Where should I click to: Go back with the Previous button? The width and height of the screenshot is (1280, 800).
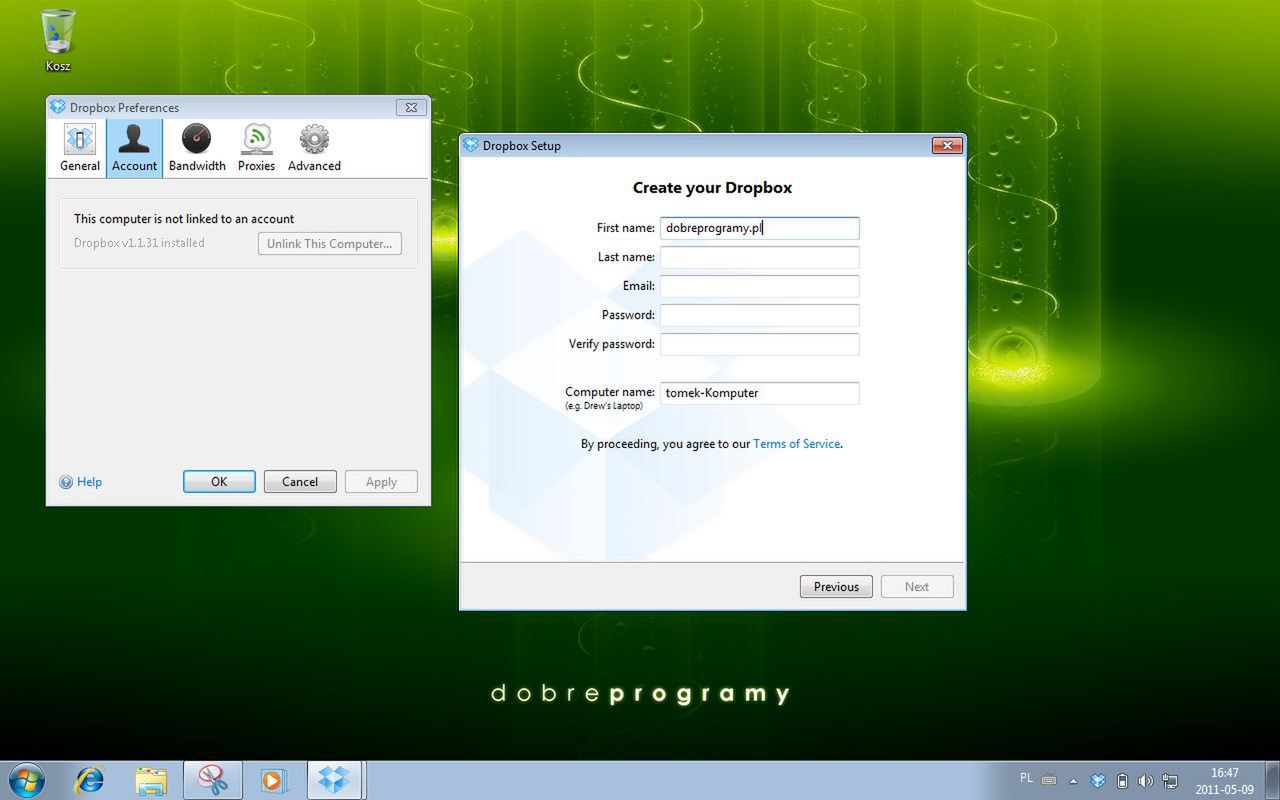[x=836, y=587]
